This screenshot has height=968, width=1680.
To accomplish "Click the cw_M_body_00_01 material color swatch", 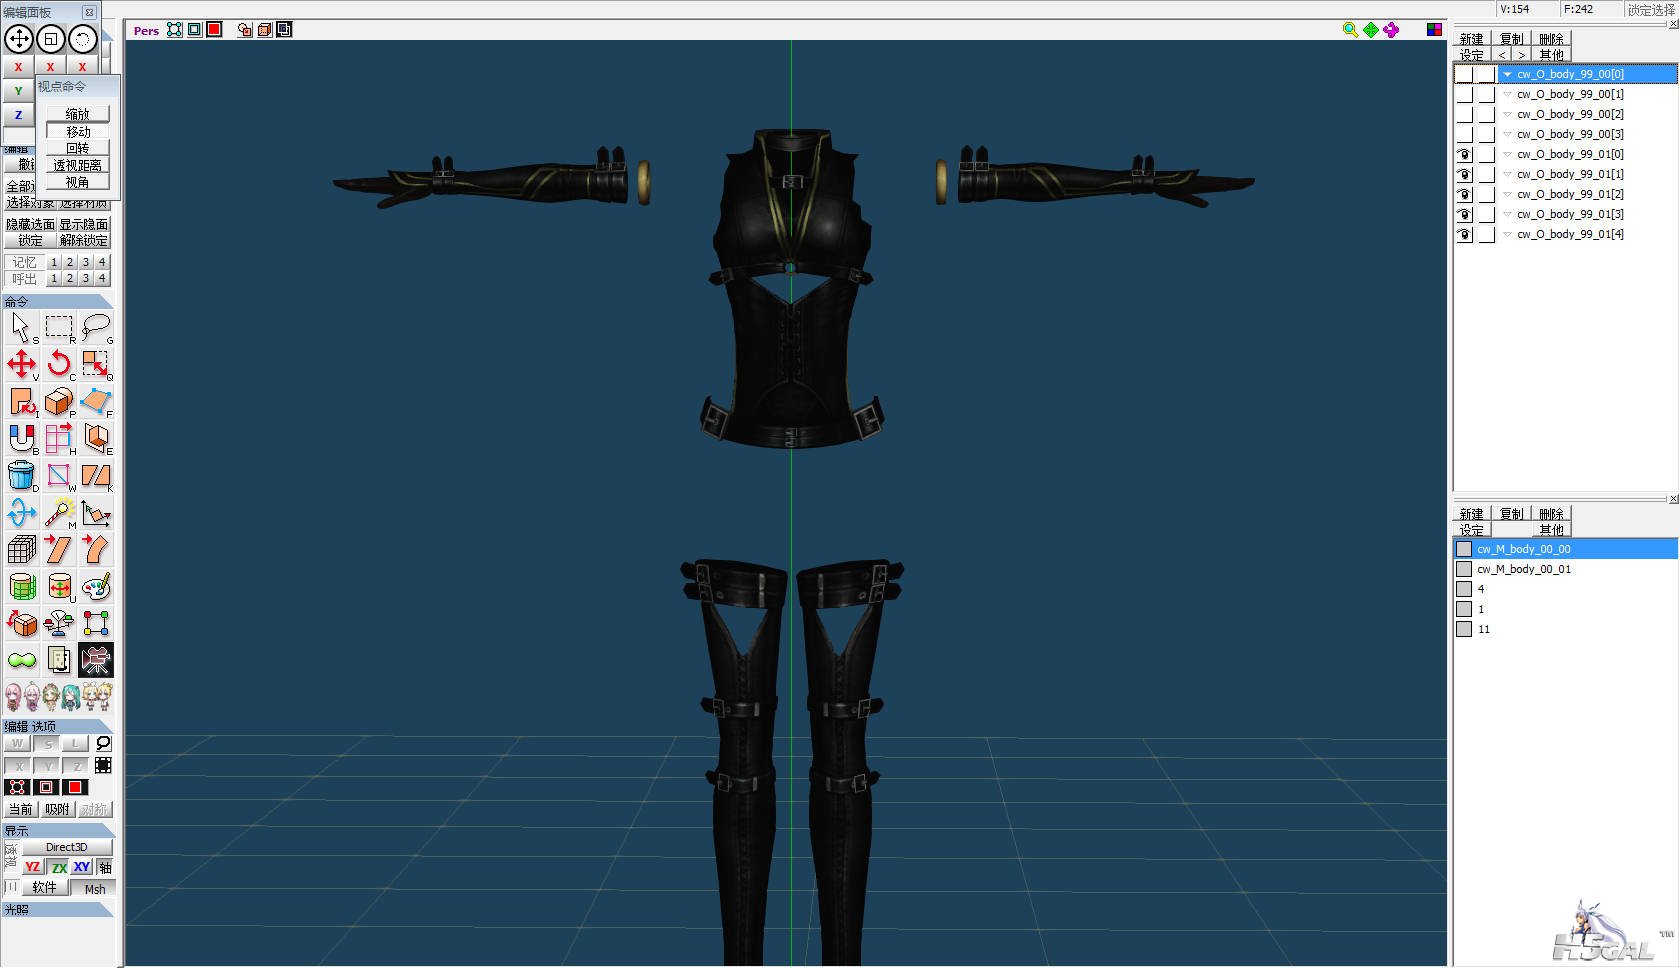I will point(1464,569).
